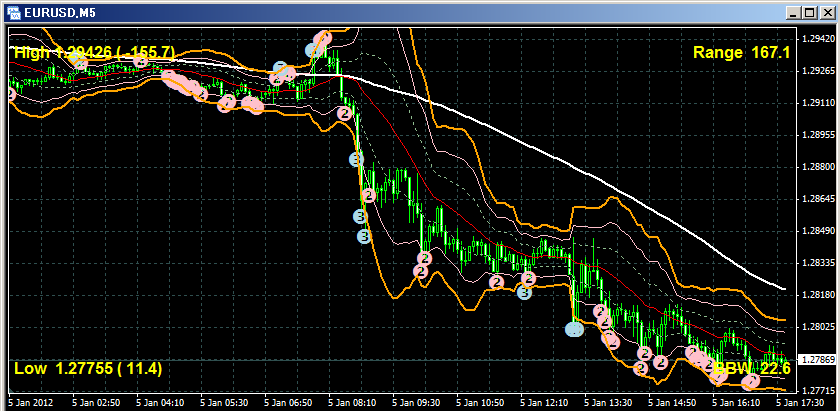
Task: Click the pink 2 marker at chart's left edge
Action: 11,94
